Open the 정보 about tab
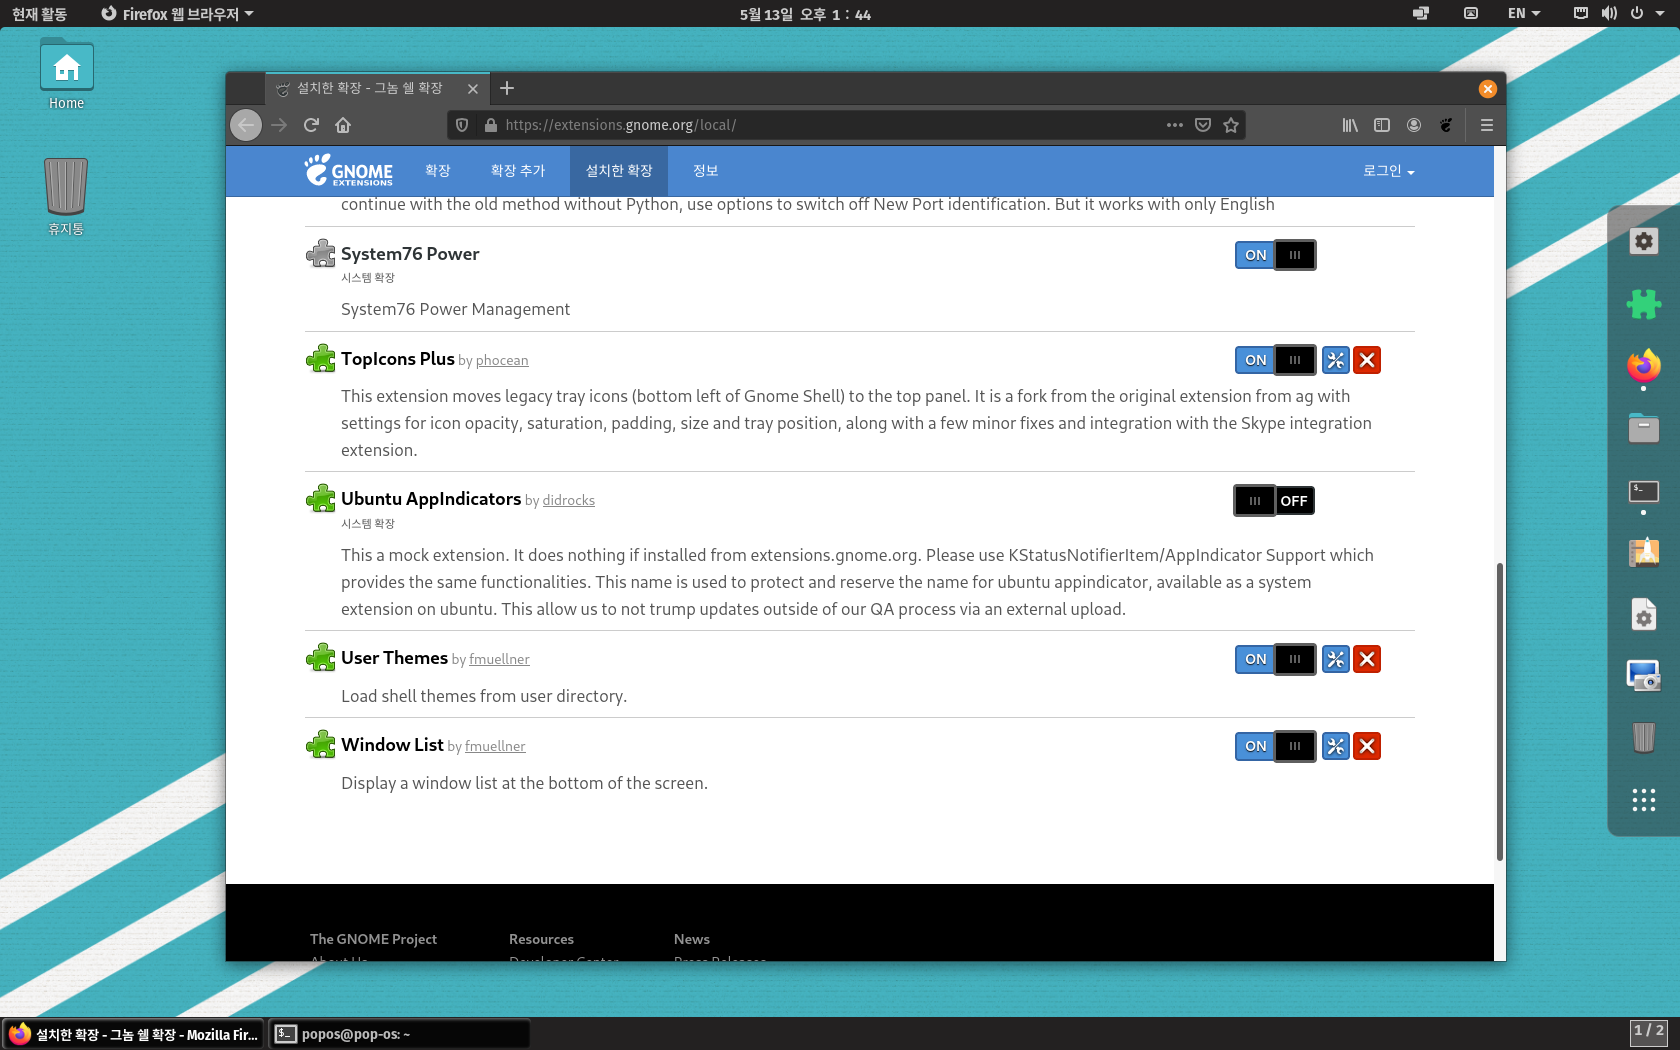1680x1050 pixels. coord(706,171)
